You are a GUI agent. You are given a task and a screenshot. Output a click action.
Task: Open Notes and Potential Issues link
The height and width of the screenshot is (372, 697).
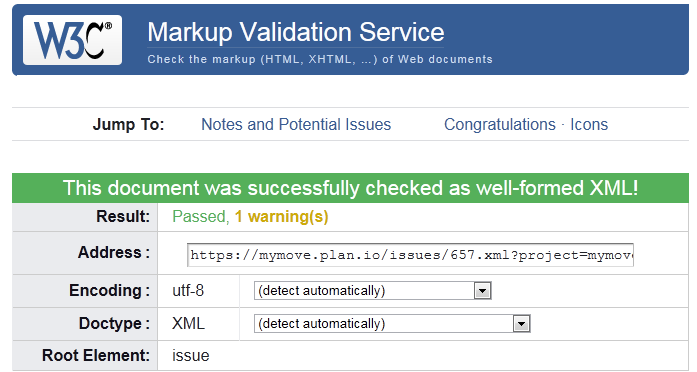pos(296,124)
